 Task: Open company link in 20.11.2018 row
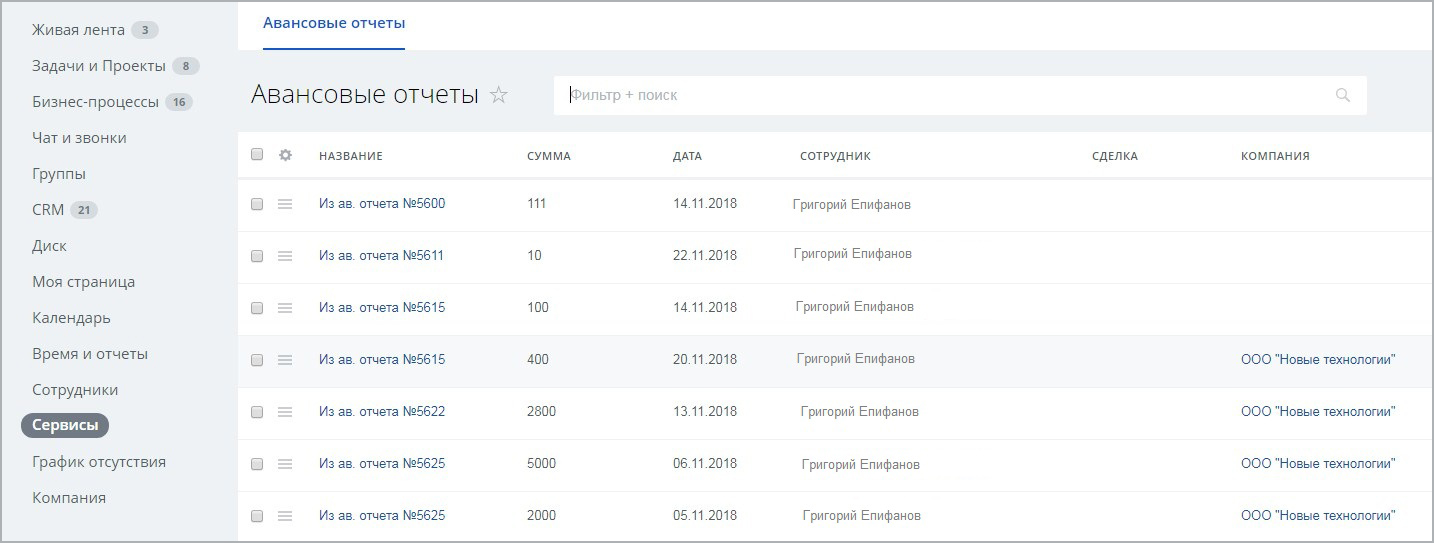click(x=1317, y=360)
